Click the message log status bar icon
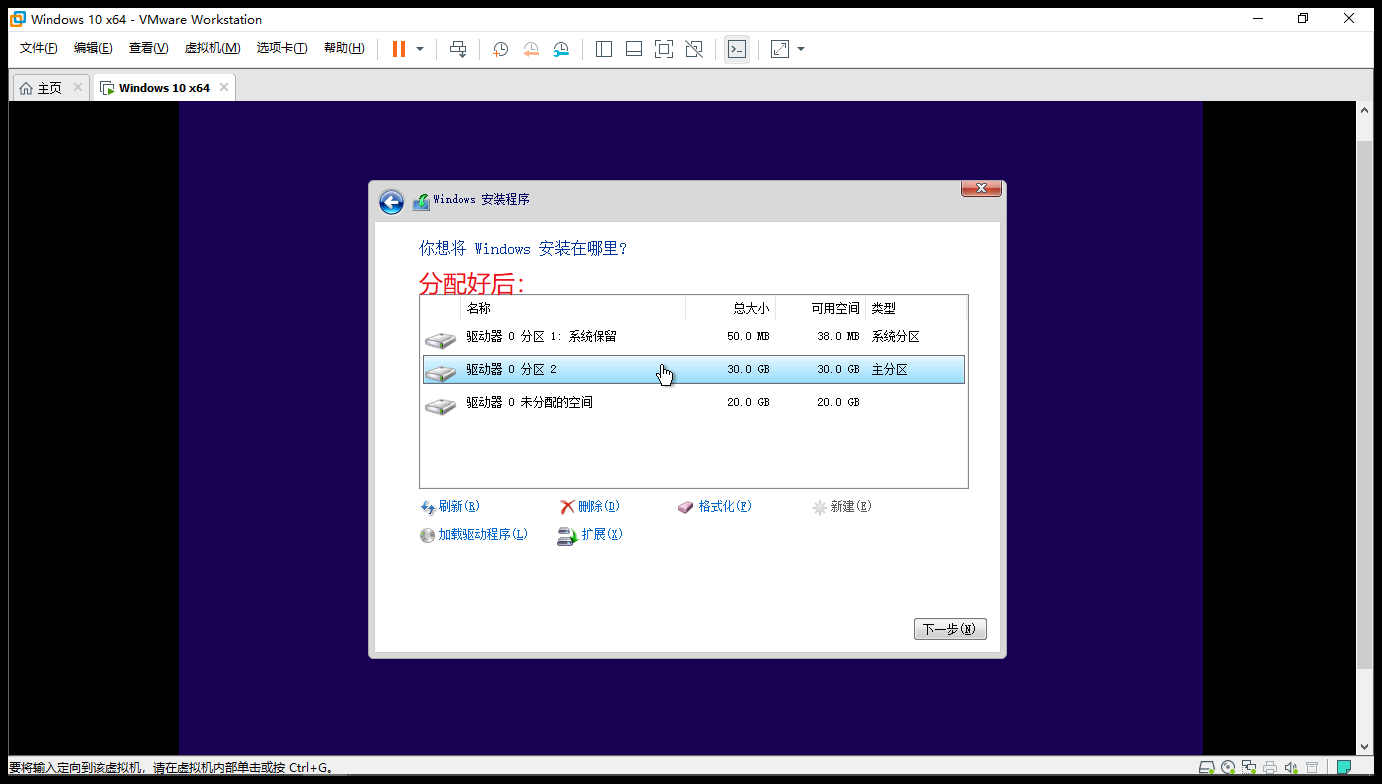This screenshot has width=1382, height=784. tap(1345, 768)
